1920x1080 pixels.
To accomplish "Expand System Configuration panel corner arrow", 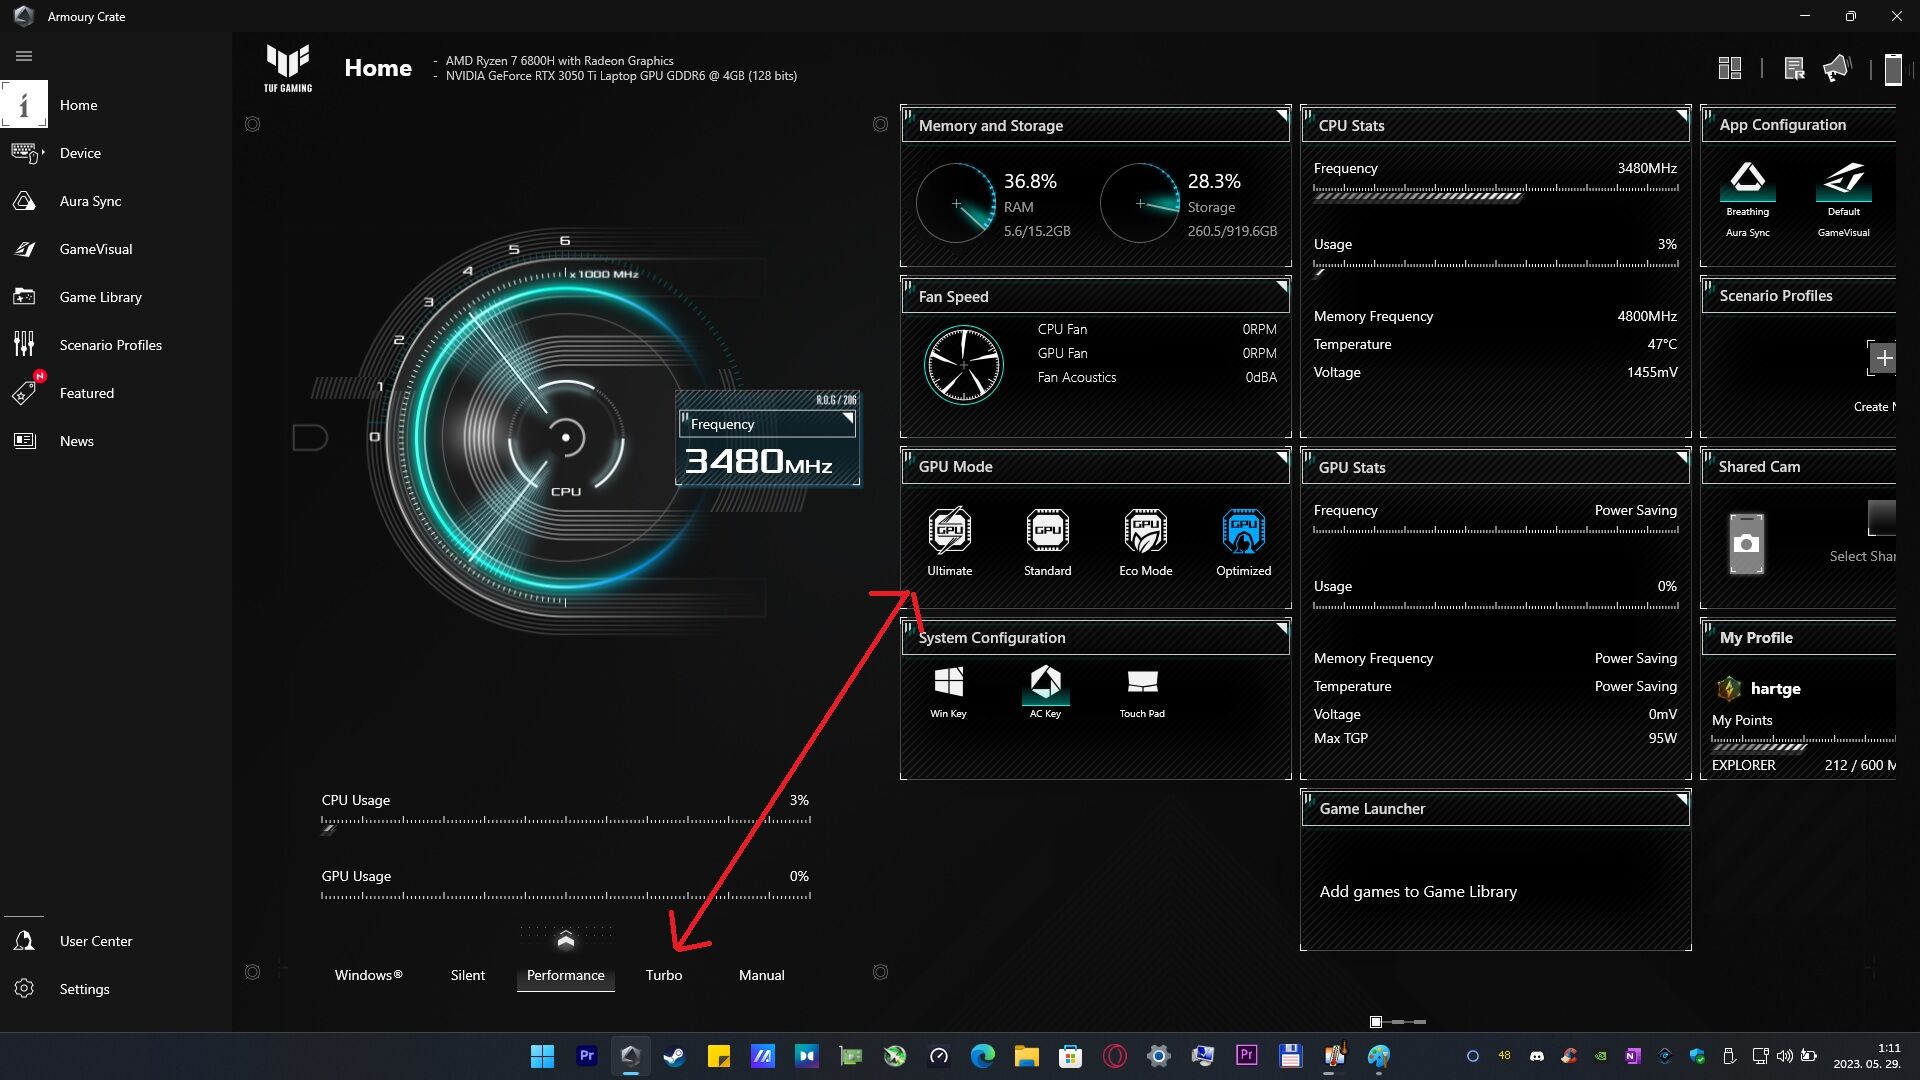I will click(1281, 628).
